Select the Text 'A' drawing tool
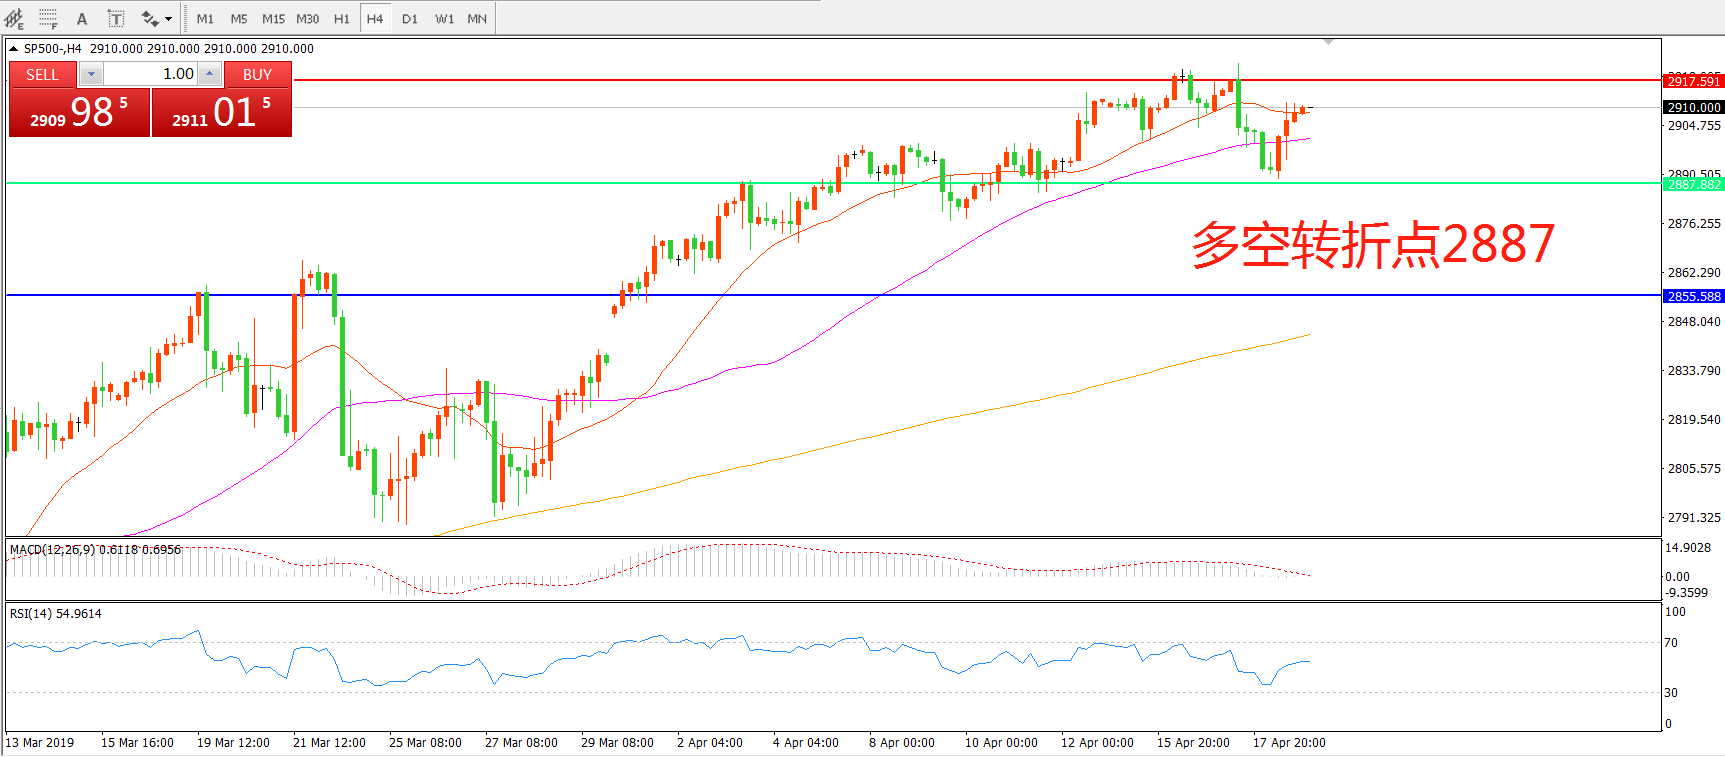1725x757 pixels. click(x=82, y=18)
